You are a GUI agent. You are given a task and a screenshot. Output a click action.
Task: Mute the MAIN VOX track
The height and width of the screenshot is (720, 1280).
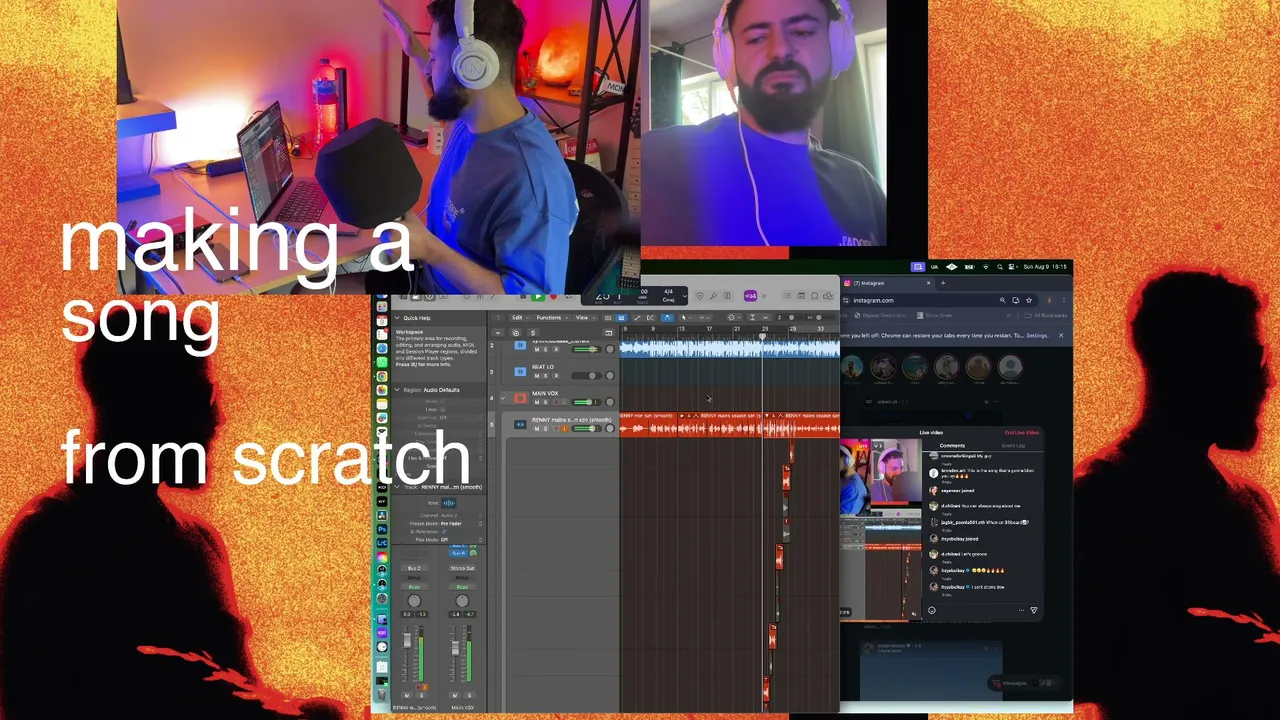tap(535, 402)
